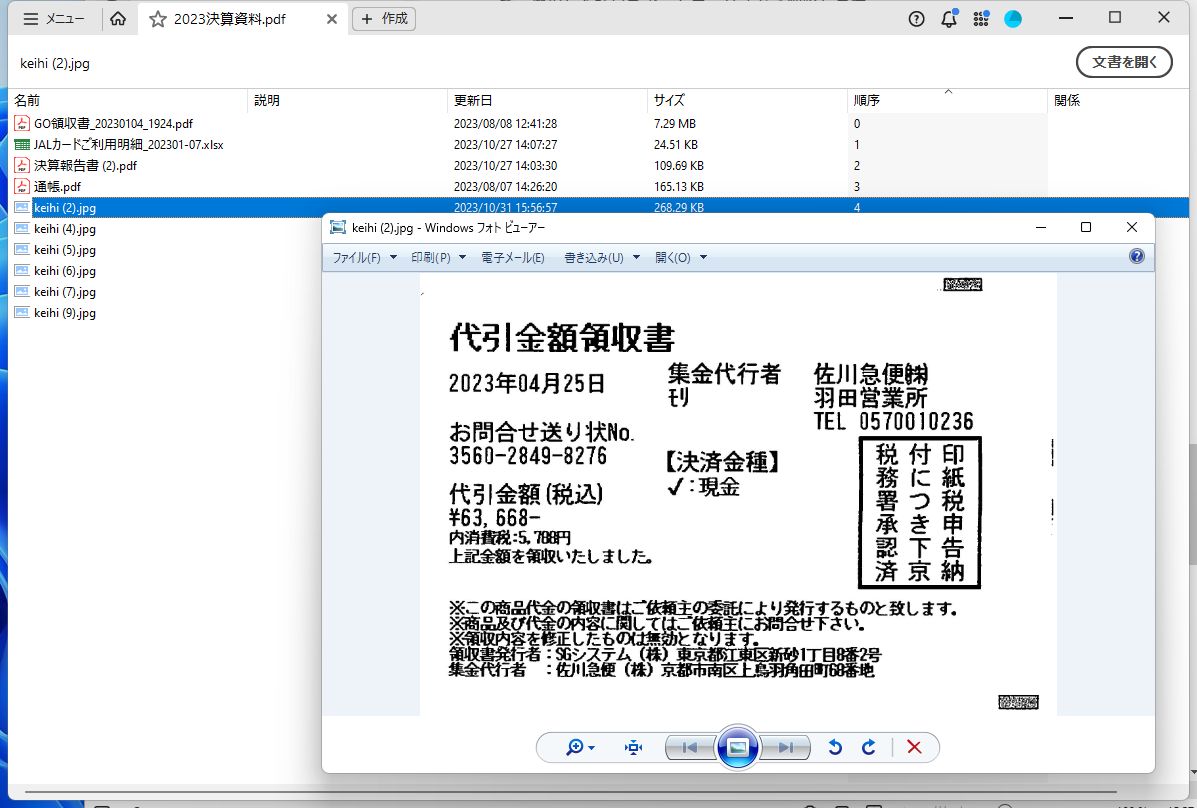Open the Adobe apps grid icon

click(x=981, y=18)
